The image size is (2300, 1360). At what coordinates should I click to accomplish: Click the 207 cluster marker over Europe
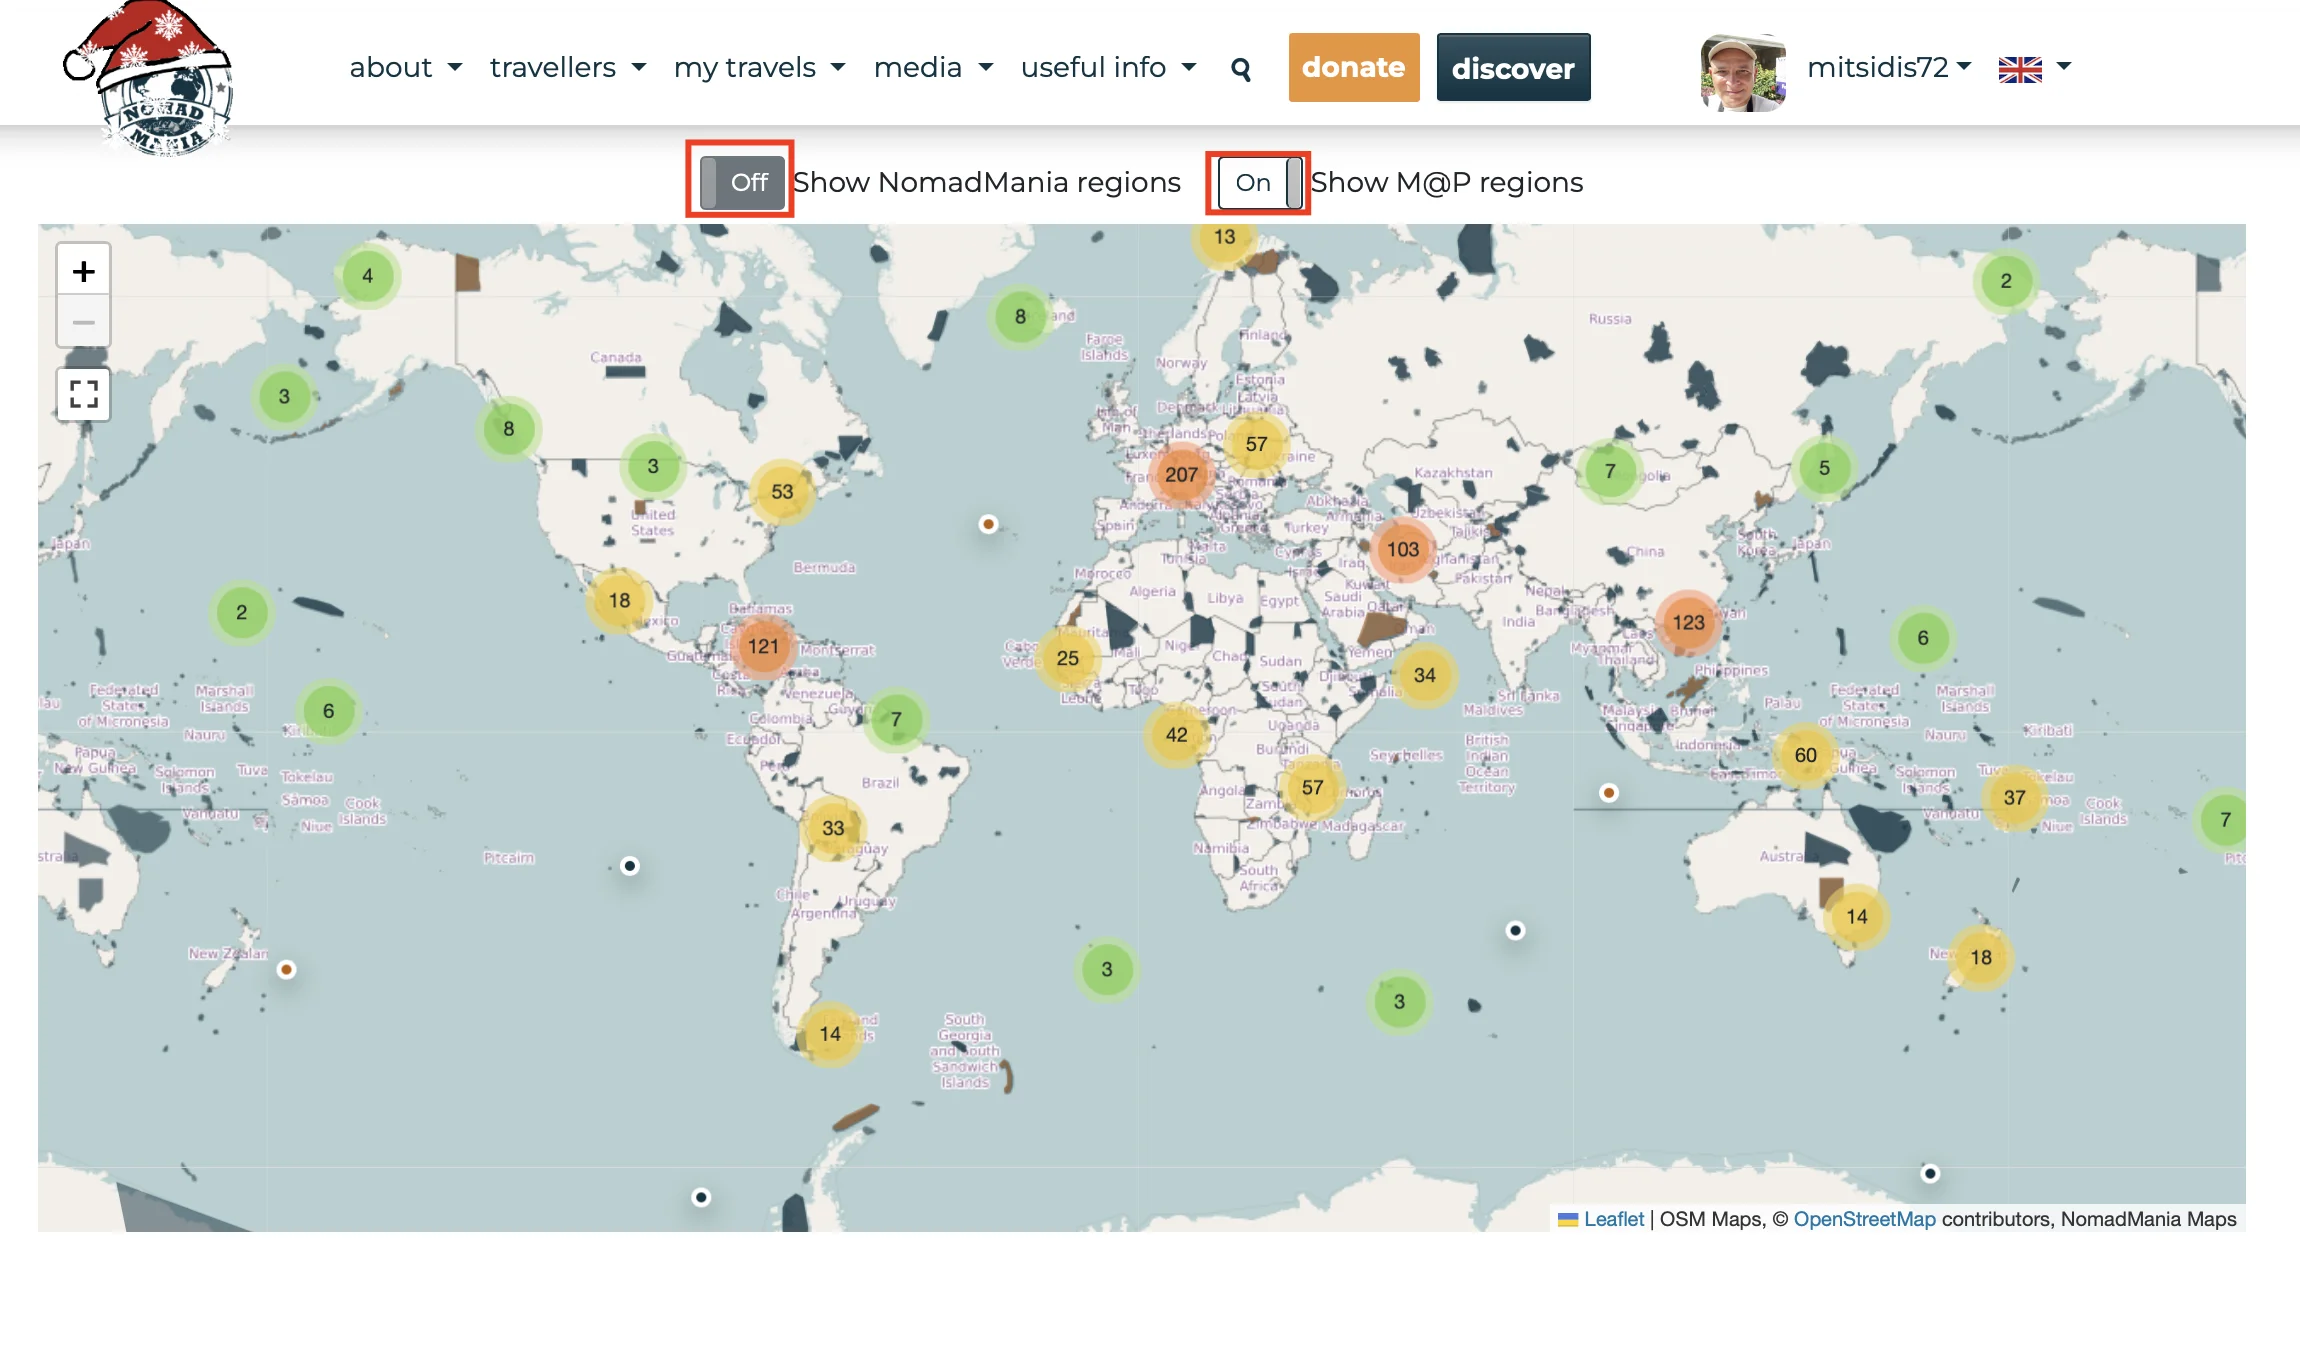(1181, 475)
